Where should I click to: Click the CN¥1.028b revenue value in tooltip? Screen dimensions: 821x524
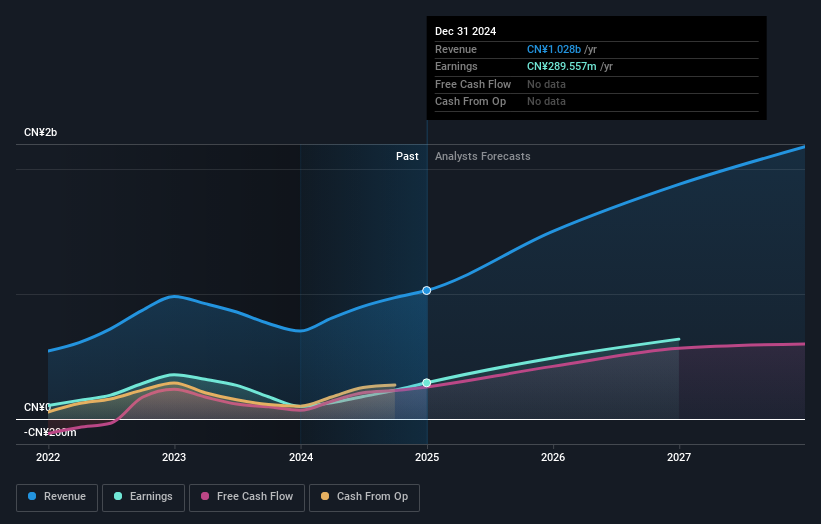555,49
